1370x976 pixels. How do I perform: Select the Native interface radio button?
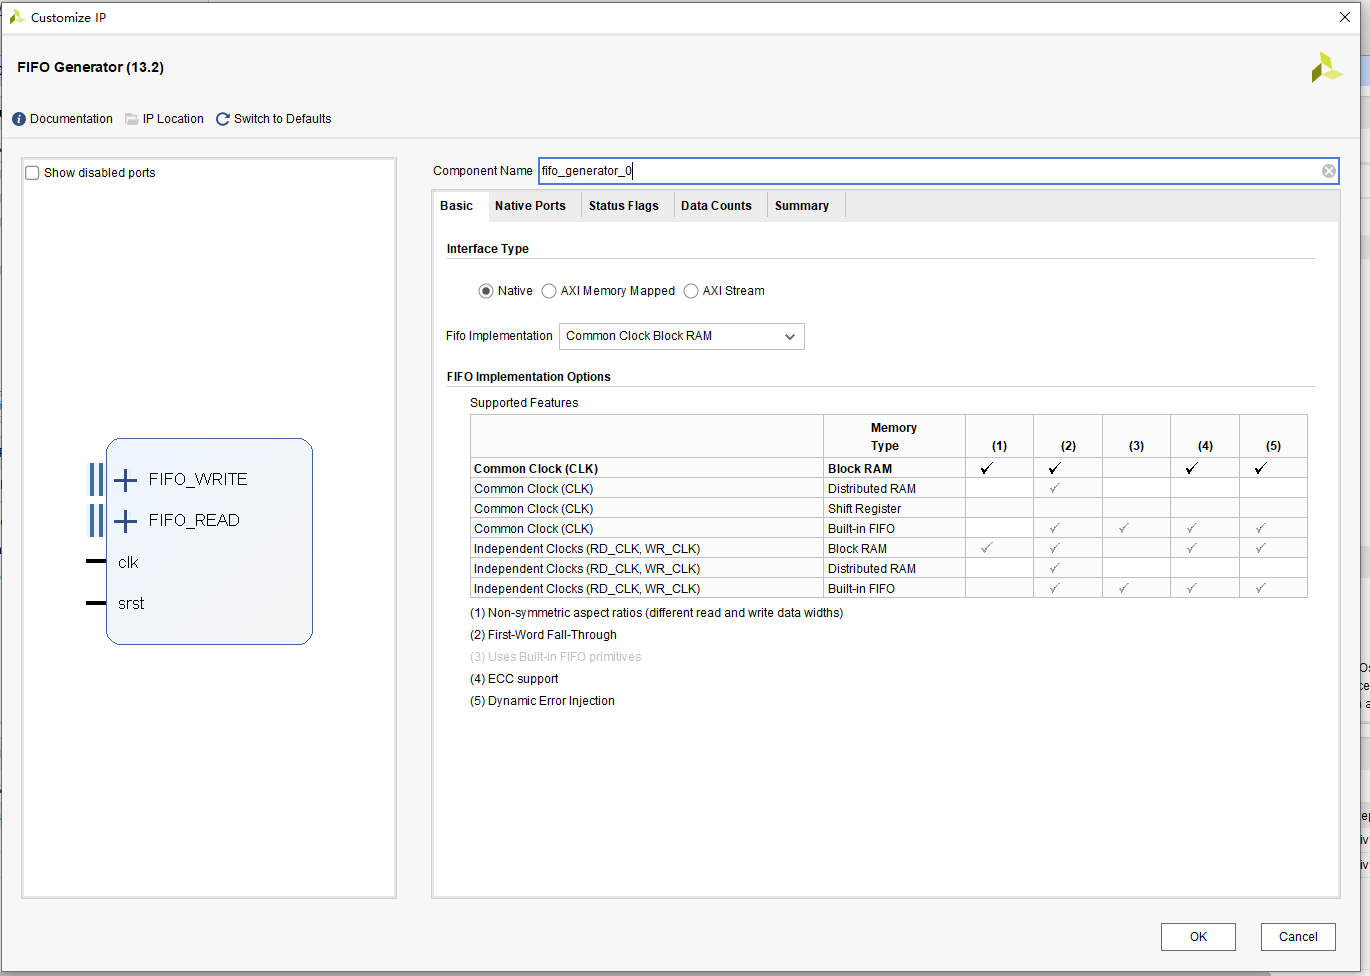pos(486,291)
